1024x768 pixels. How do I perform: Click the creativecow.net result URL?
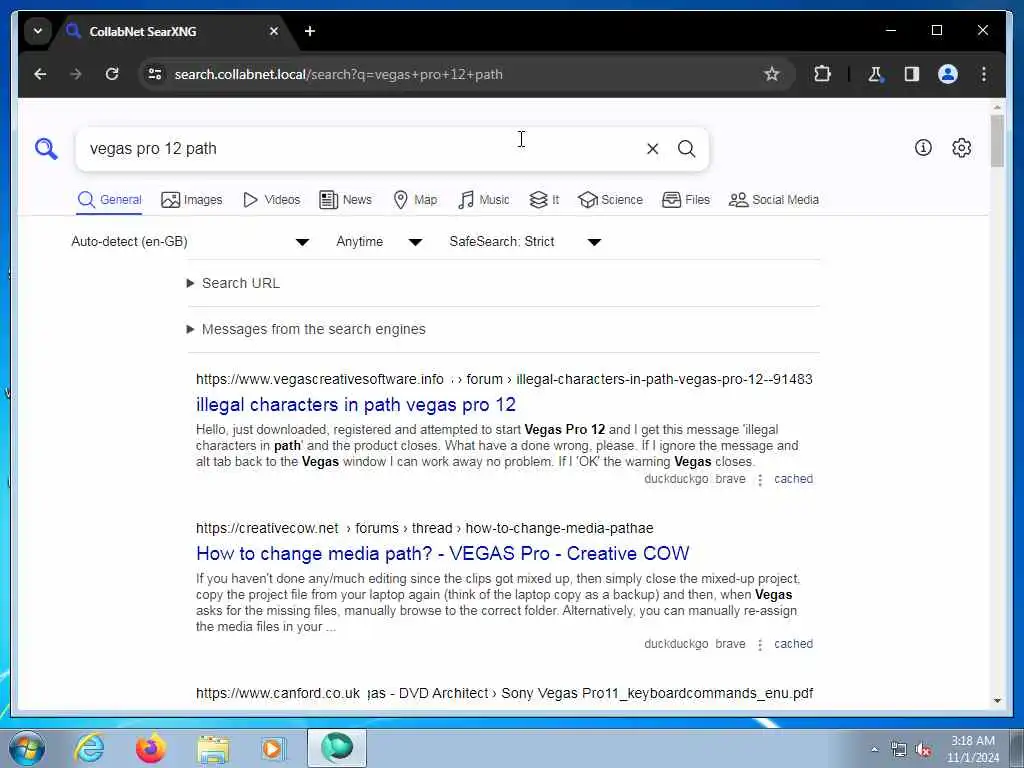click(424, 528)
